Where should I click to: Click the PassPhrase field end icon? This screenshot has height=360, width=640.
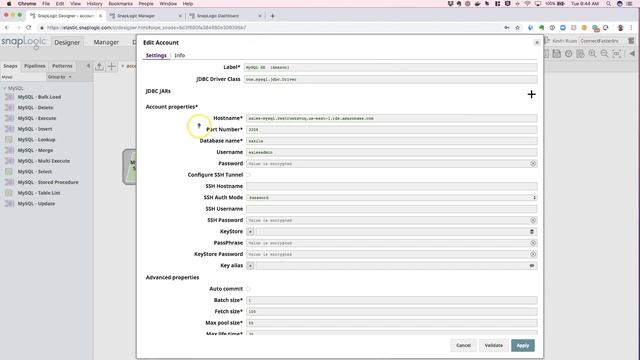[x=533, y=243]
